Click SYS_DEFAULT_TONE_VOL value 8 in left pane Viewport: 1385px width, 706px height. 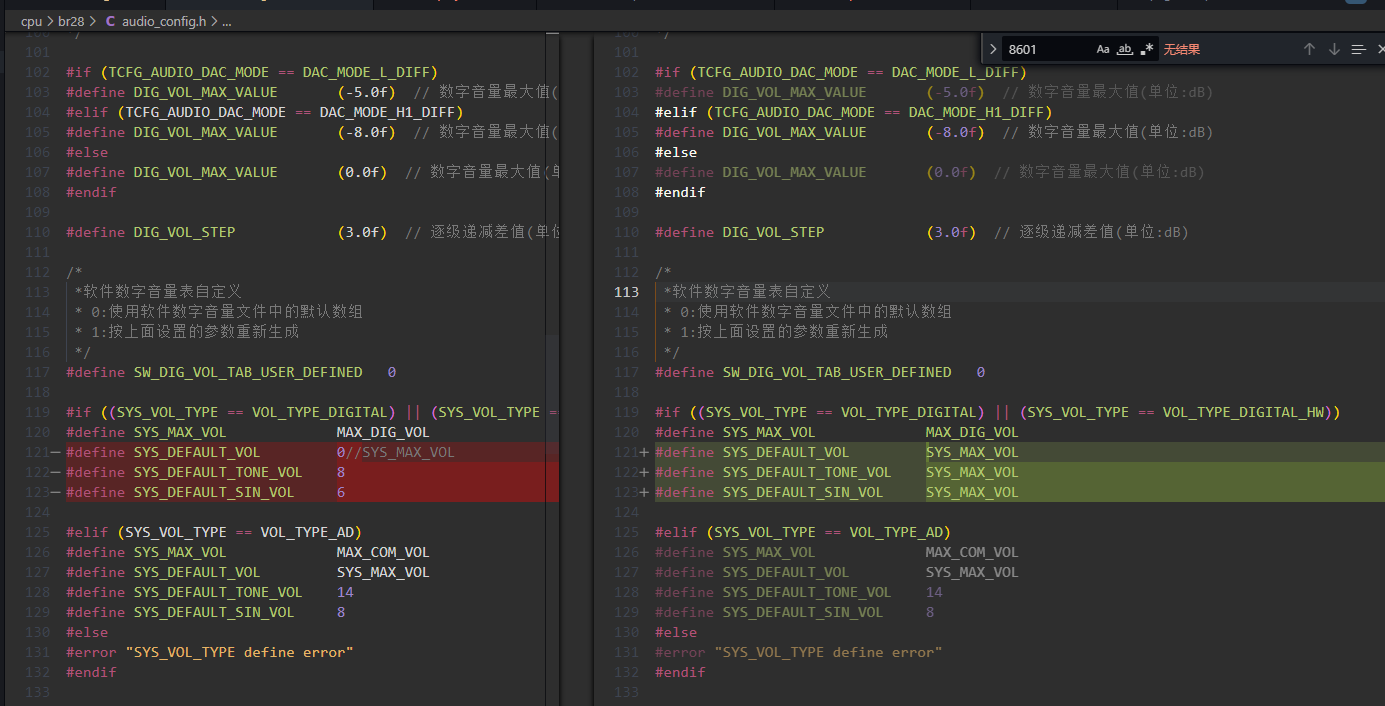click(341, 472)
